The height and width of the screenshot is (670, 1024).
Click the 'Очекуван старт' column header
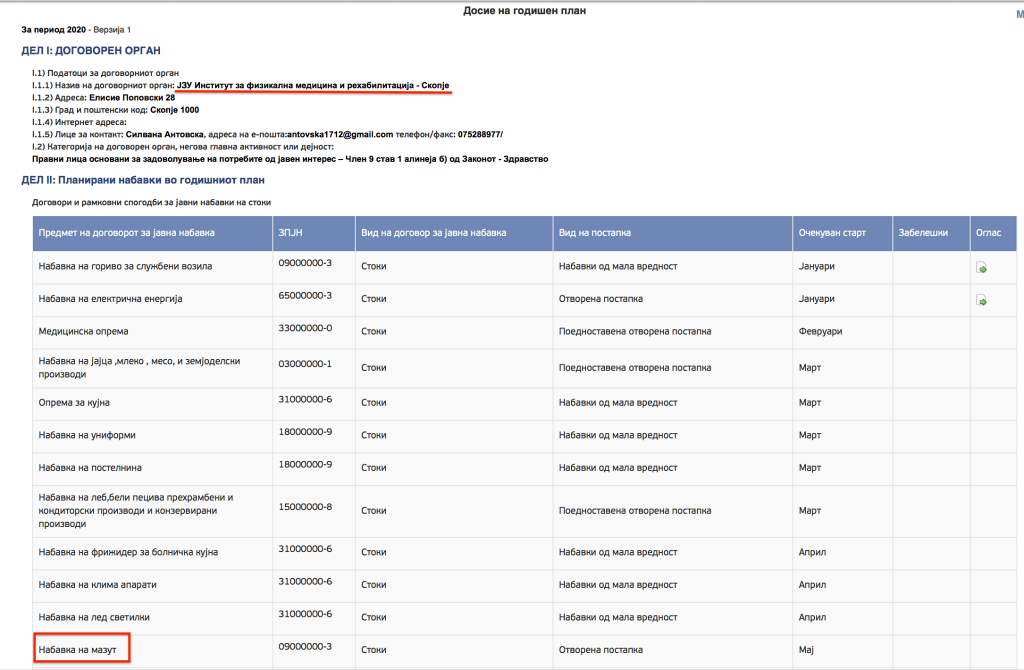point(842,233)
